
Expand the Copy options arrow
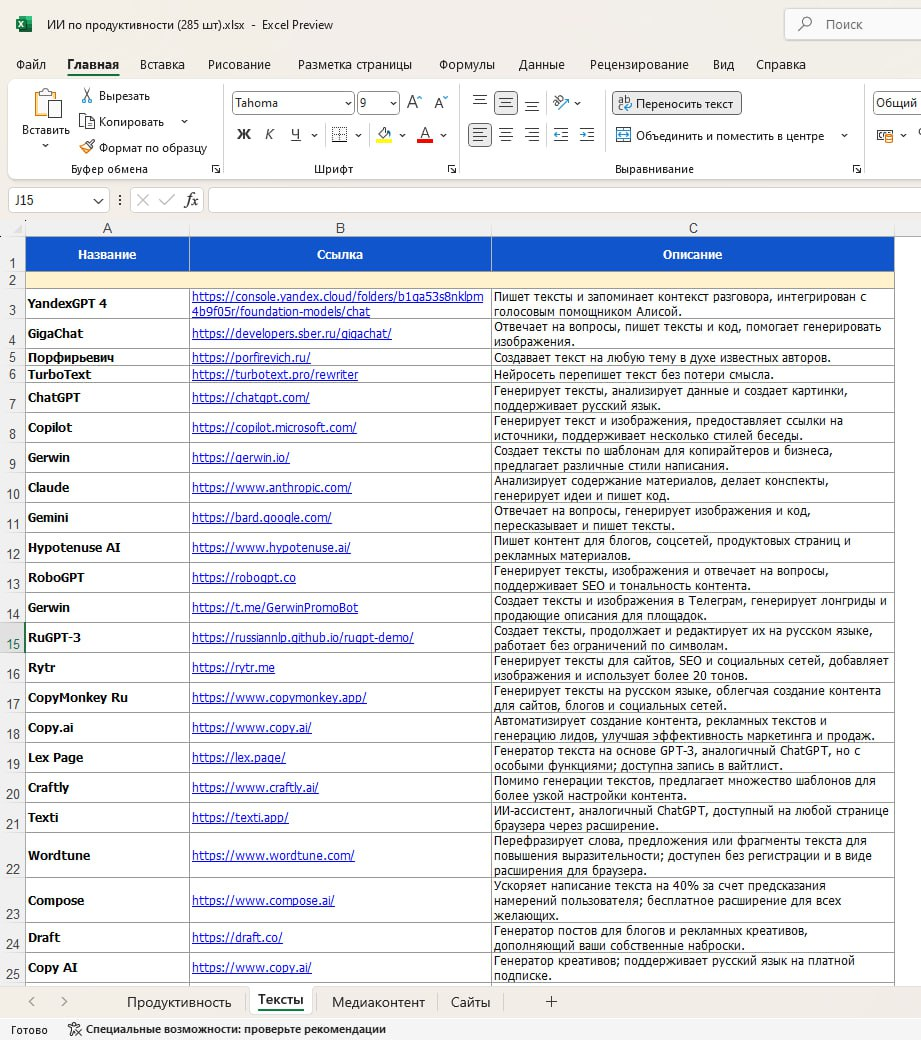tap(184, 121)
